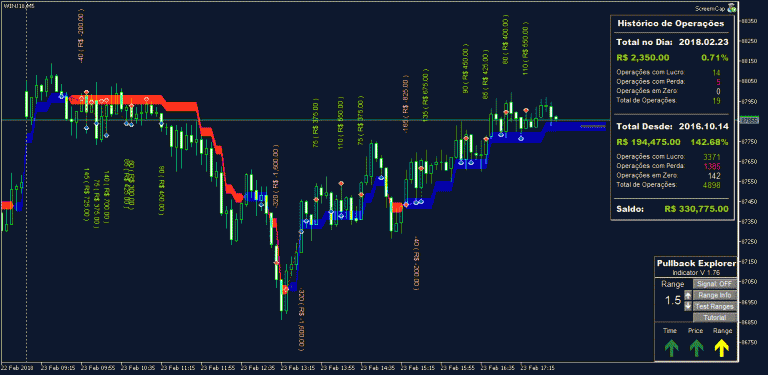The height and width of the screenshot is (375, 768).
Task: Click the 23 Feb 17:15 time label
Action: click(x=538, y=367)
